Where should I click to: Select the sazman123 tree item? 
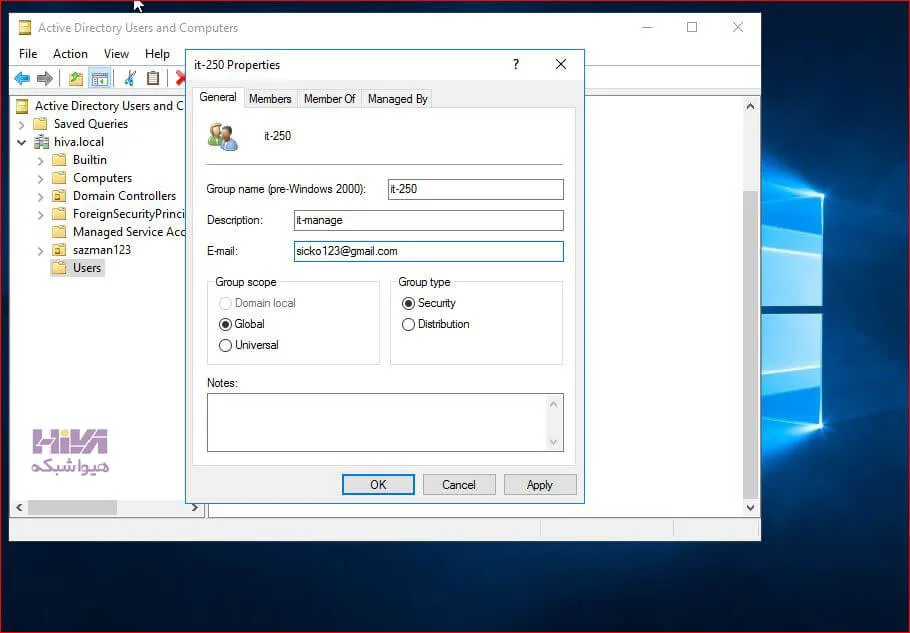pyautogui.click(x=102, y=249)
